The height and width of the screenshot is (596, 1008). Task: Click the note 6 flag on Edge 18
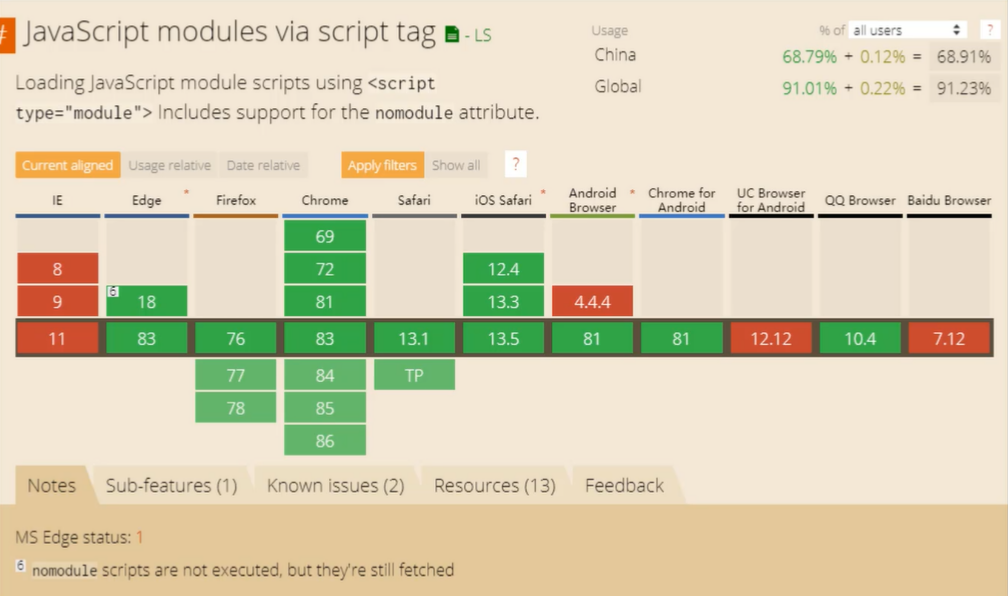[113, 291]
